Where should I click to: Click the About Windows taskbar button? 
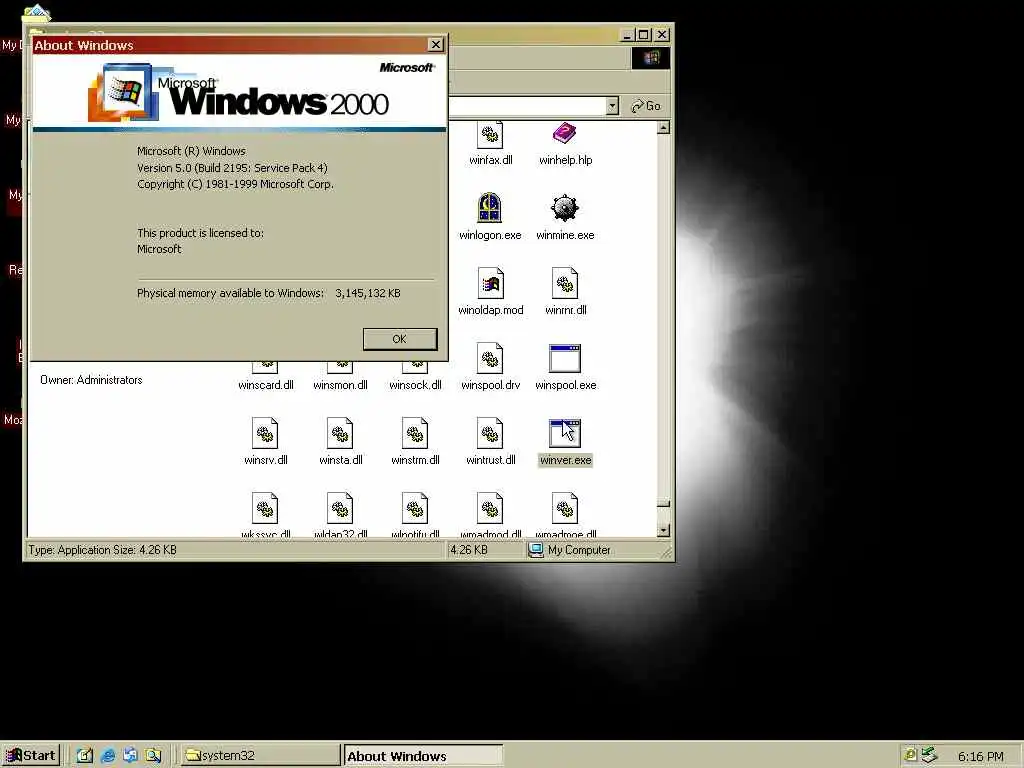[x=423, y=756]
